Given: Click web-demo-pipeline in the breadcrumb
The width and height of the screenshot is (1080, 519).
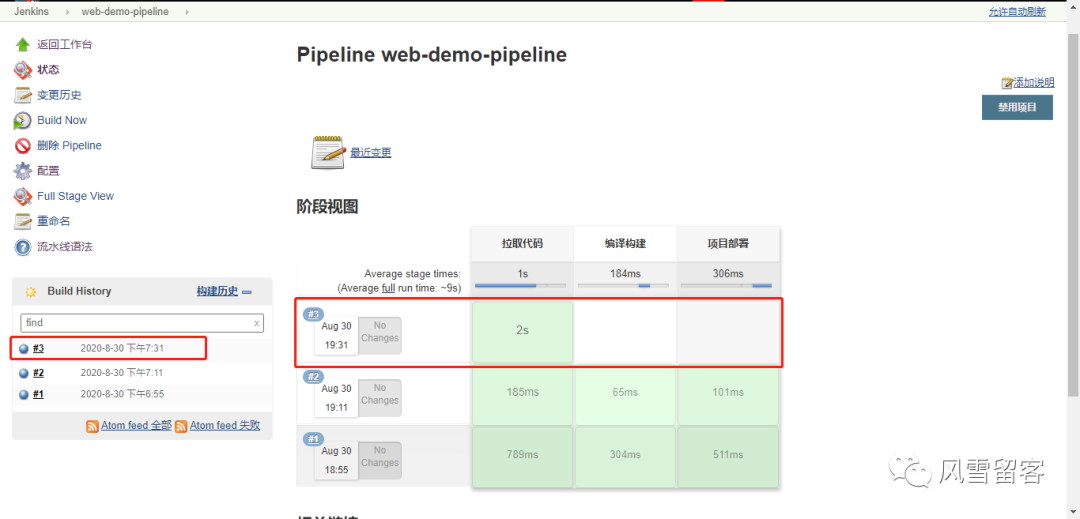Looking at the screenshot, I should coord(125,12).
